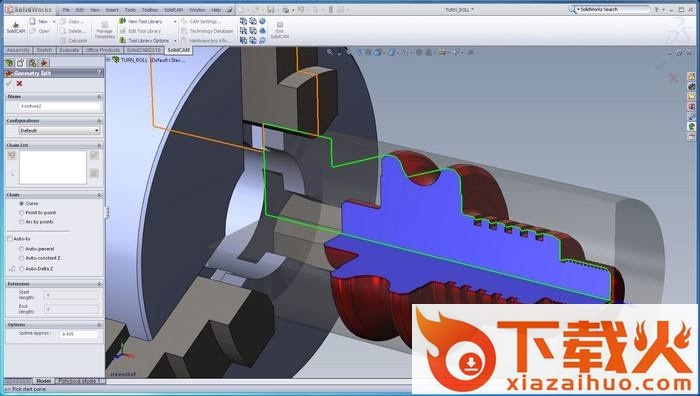Open the Insert menu

coord(112,9)
